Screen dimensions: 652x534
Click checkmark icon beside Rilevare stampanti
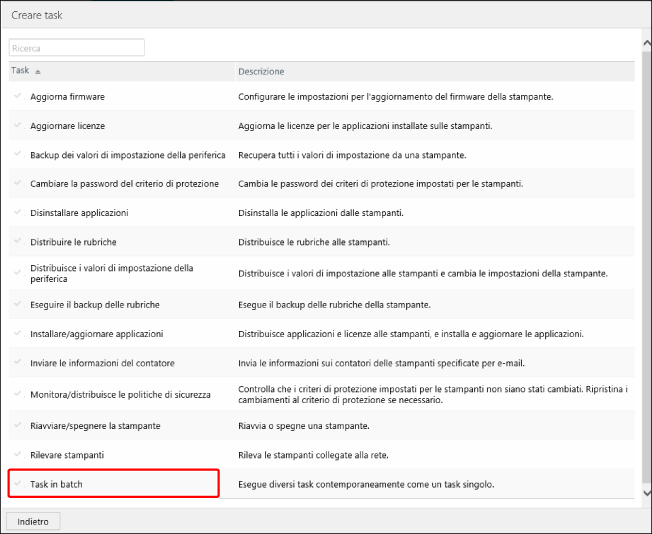(17, 455)
